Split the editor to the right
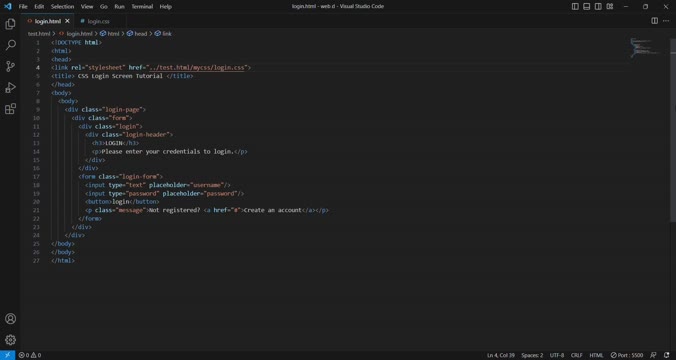 point(654,21)
